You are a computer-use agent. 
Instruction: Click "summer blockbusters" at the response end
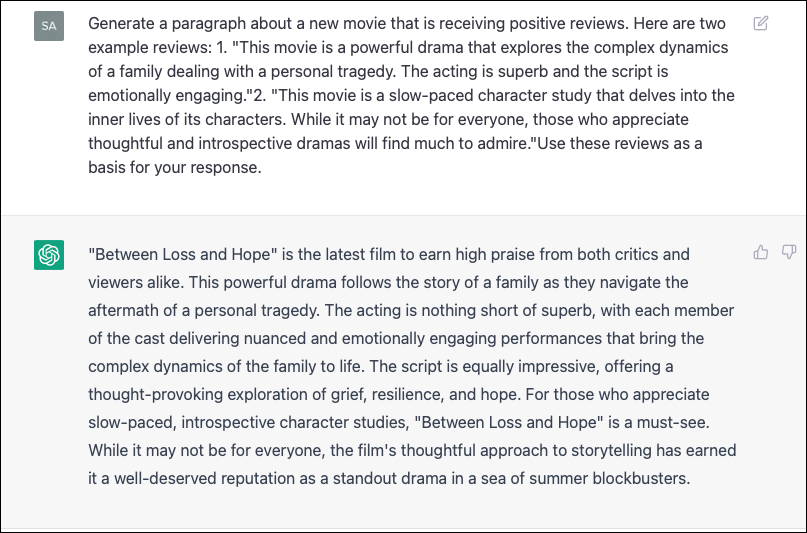click(x=609, y=478)
